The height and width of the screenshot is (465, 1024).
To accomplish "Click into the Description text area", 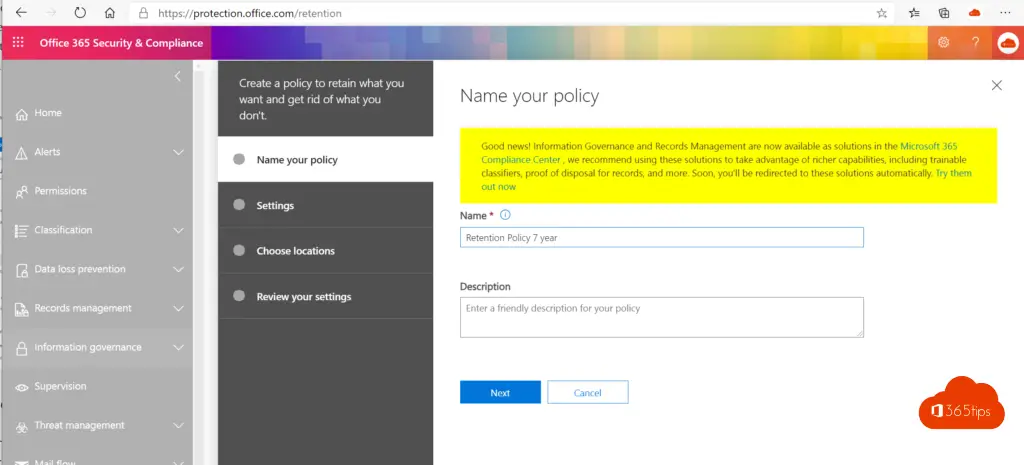I will click(x=661, y=317).
